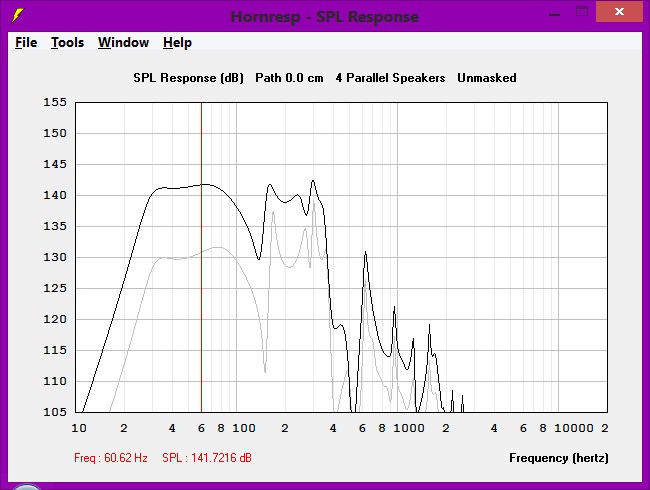Click the red frequency marker line

(x=201, y=257)
